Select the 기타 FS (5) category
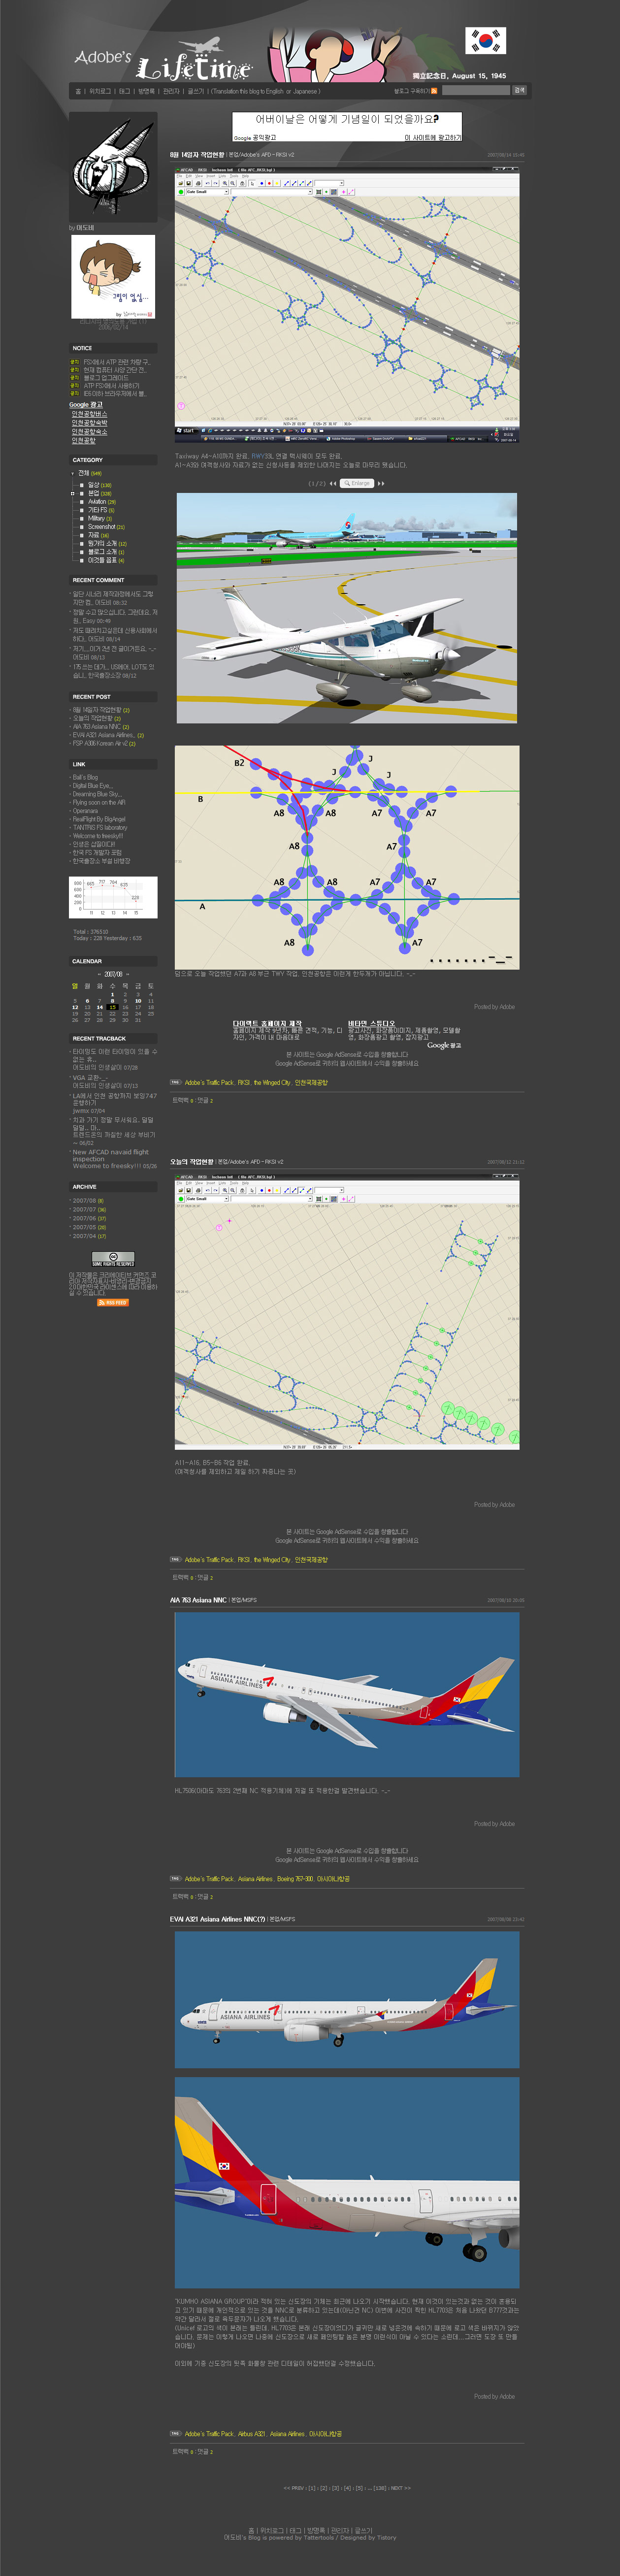The image size is (620, 2576). point(101,510)
